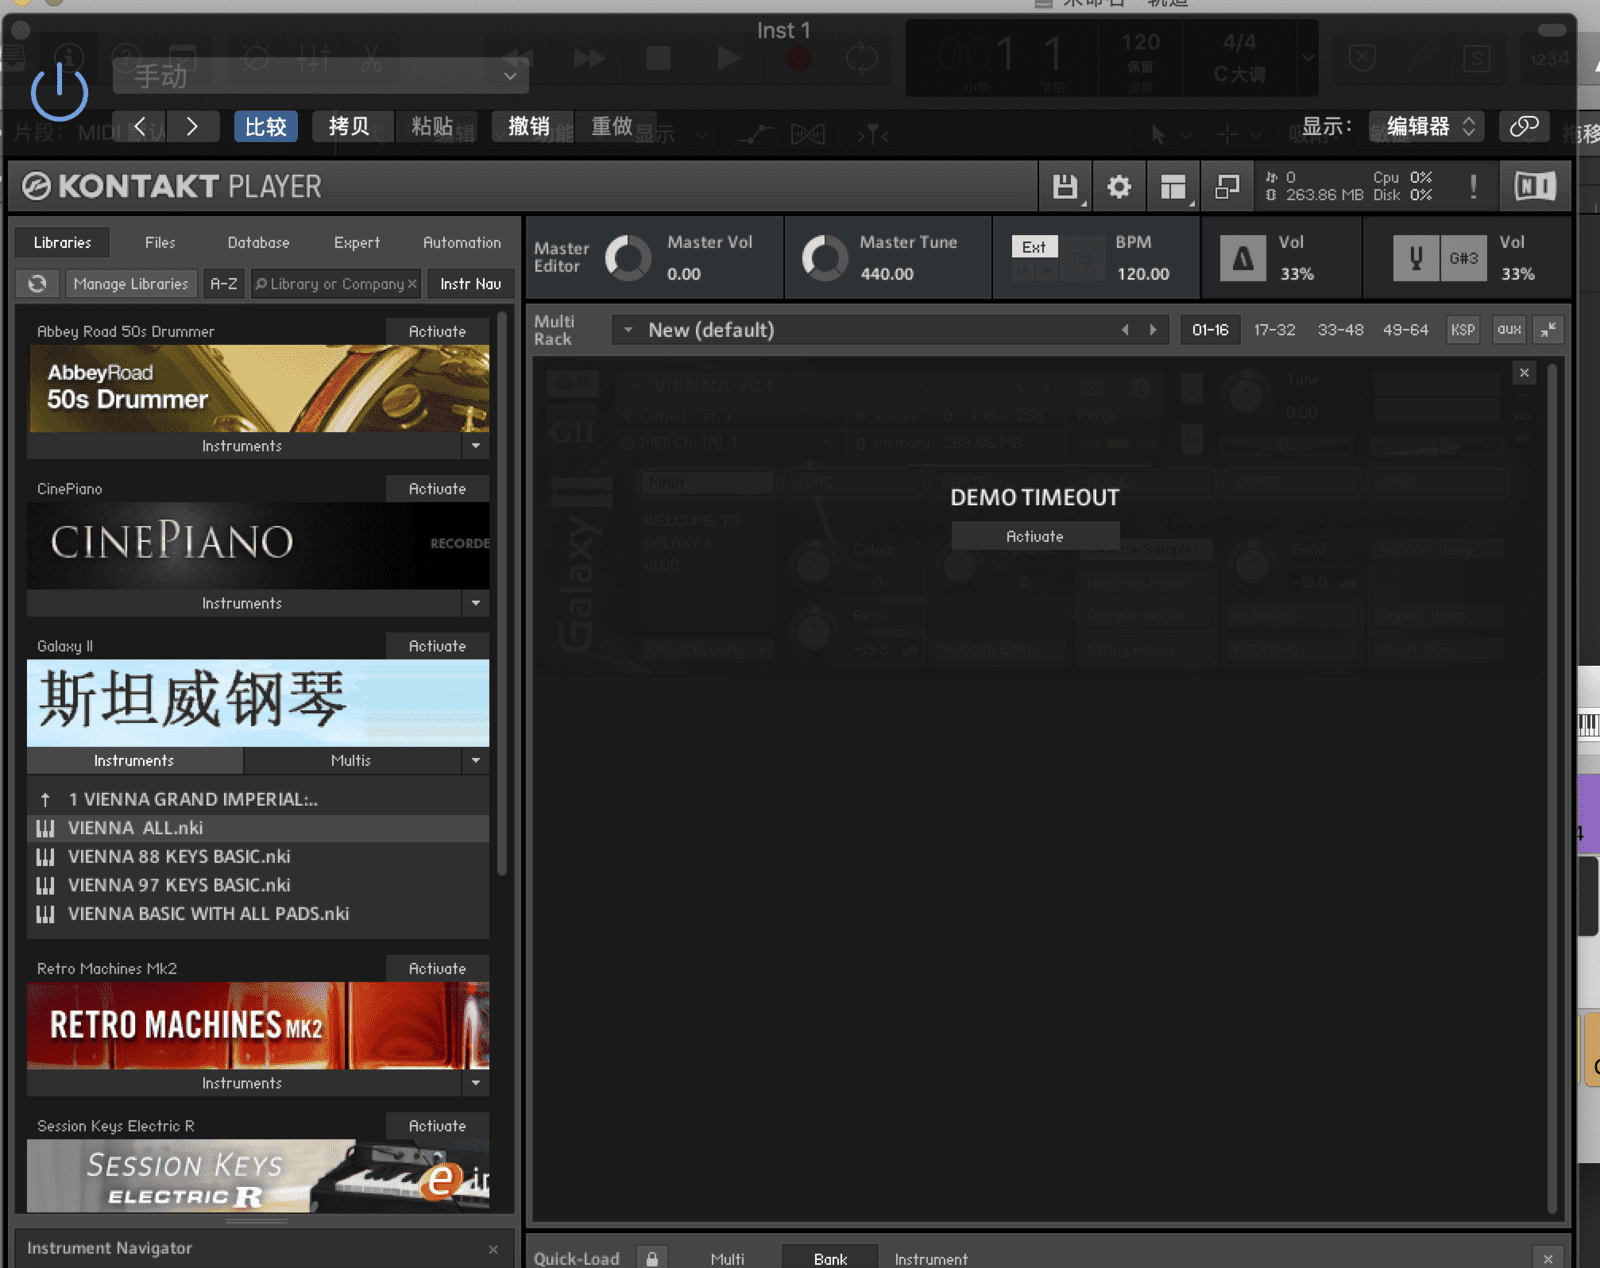This screenshot has width=1600, height=1268.
Task: Clear the library search with x
Action: tap(412, 284)
